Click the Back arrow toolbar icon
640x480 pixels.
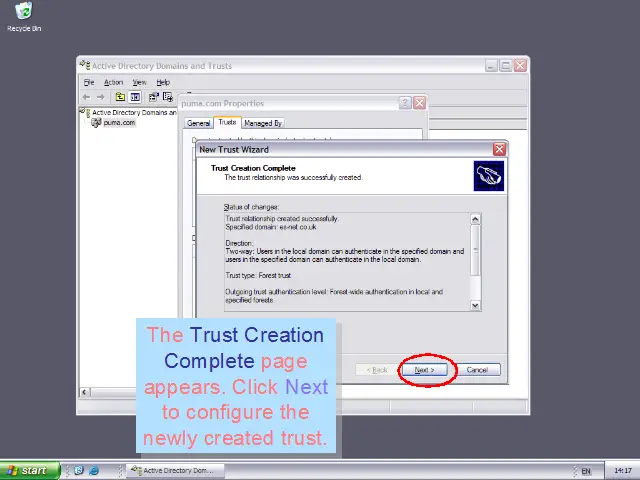86,97
